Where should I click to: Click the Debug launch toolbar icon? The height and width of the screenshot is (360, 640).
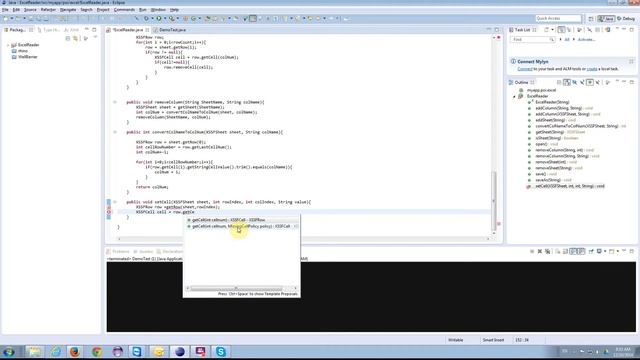coord(146,18)
